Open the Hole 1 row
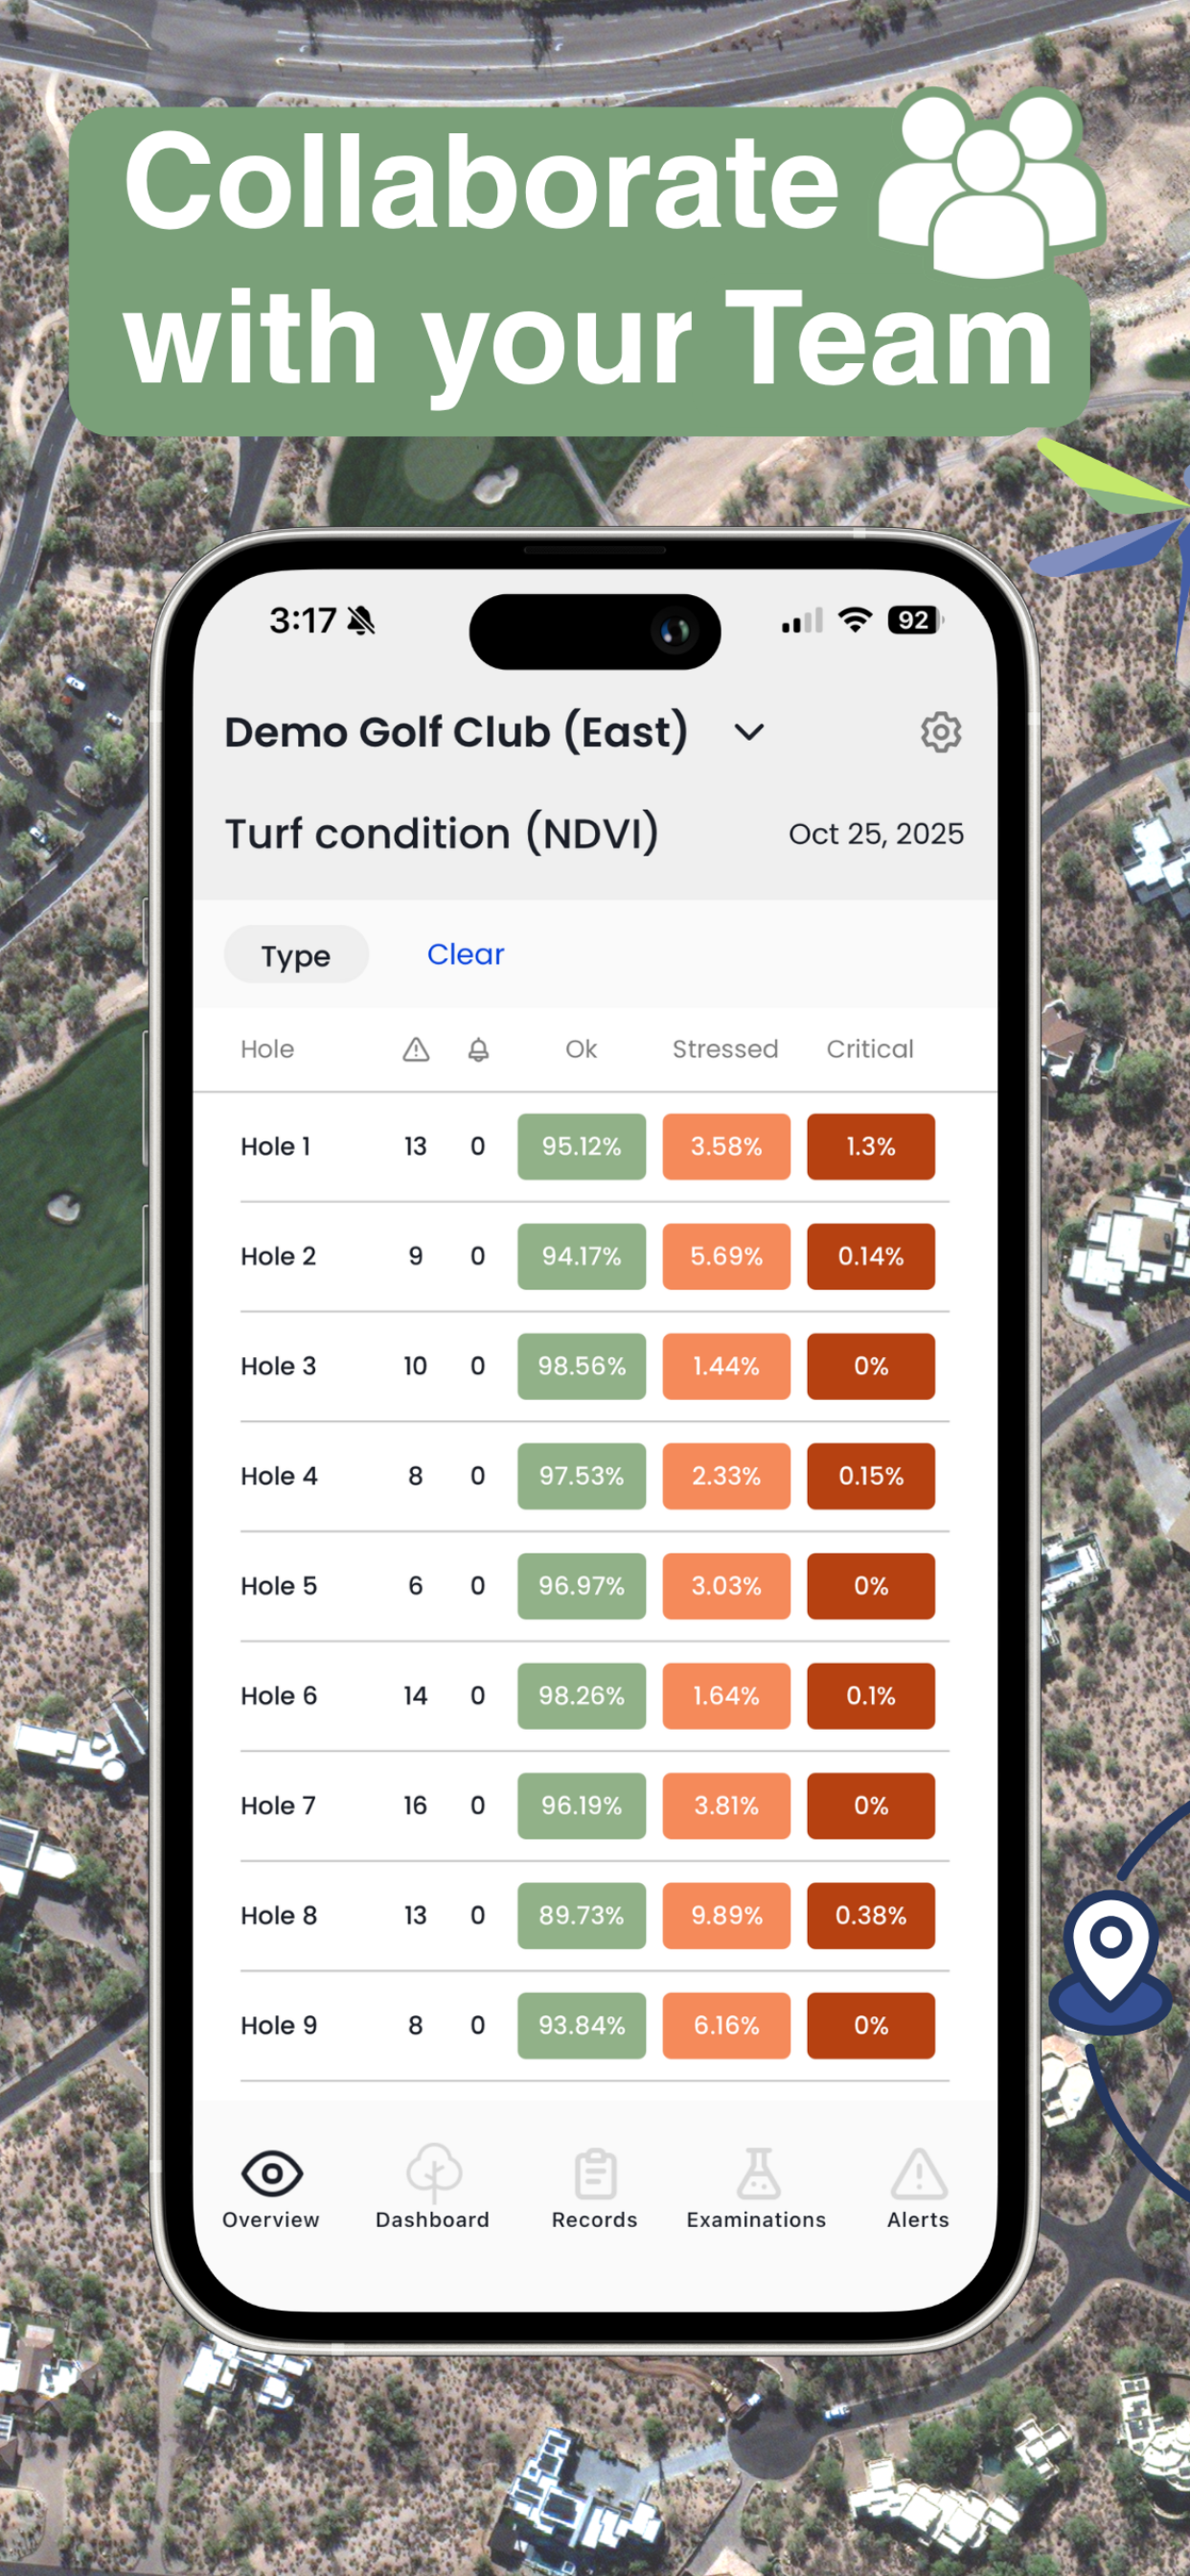The width and height of the screenshot is (1190, 2576). 595,1147
